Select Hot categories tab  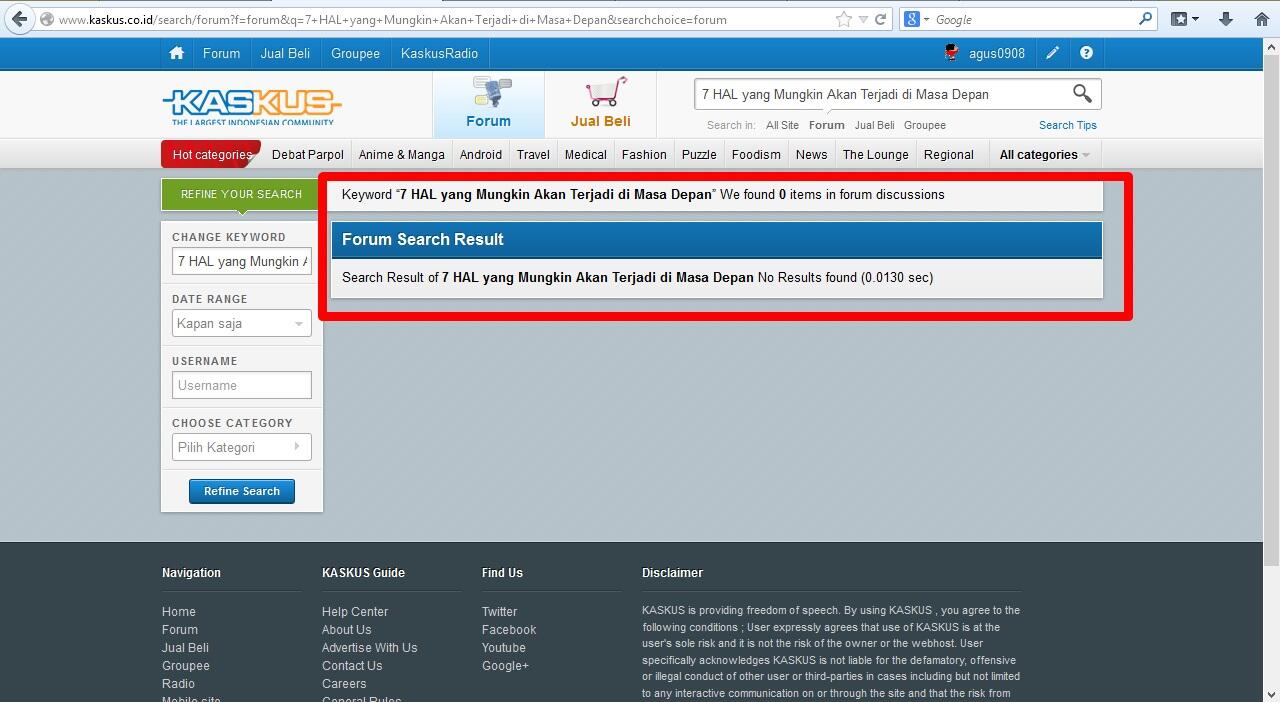(211, 154)
